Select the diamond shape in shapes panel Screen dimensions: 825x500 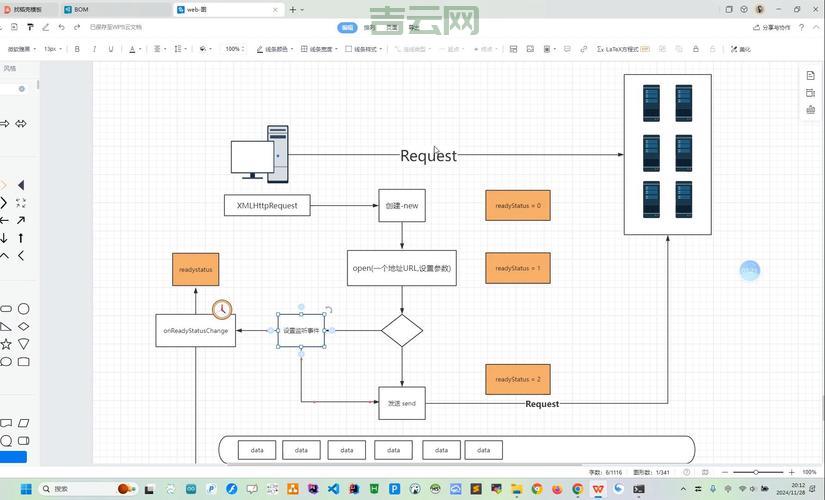click(x=23, y=327)
